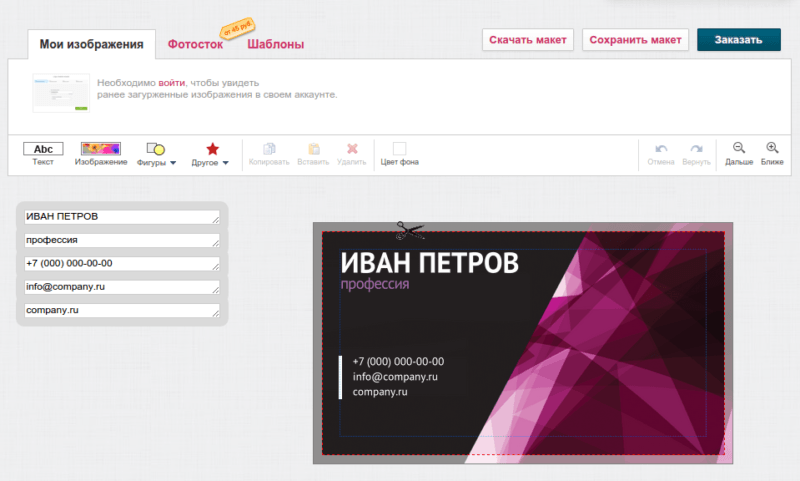The width and height of the screenshot is (800, 481).
Task: Follow the войти login link
Action: coord(171,83)
